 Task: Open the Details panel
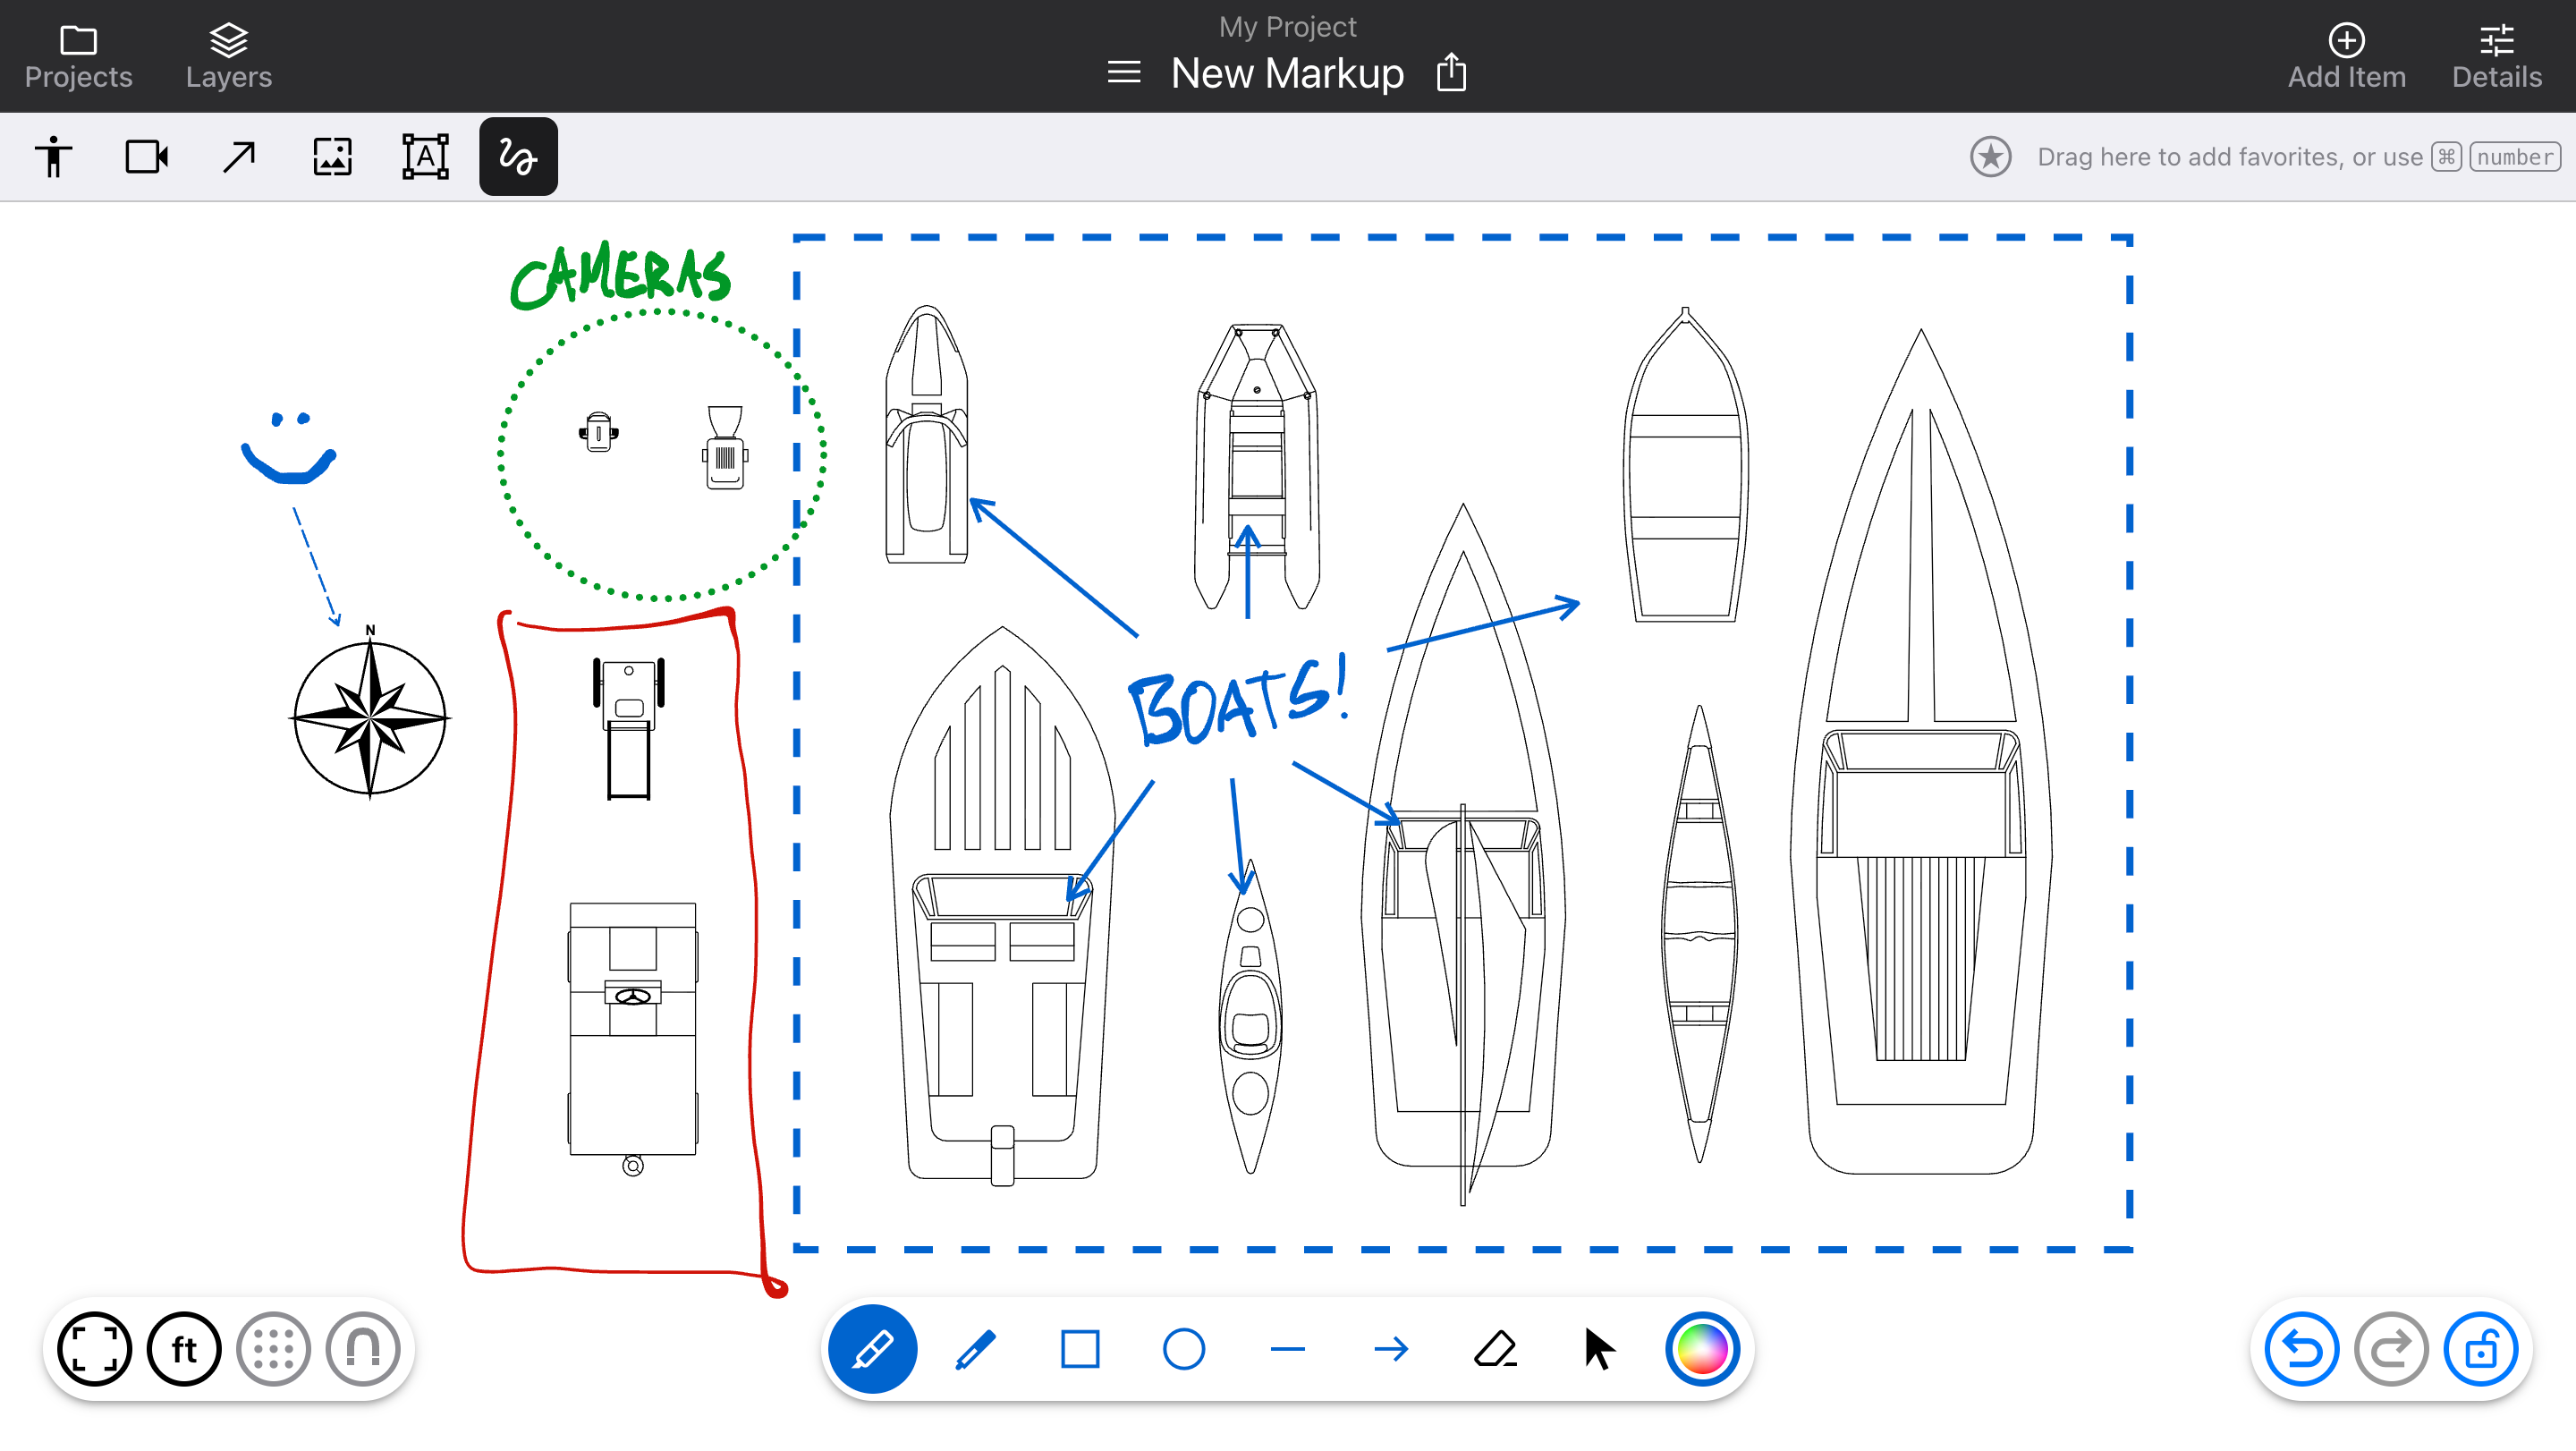[x=2496, y=56]
